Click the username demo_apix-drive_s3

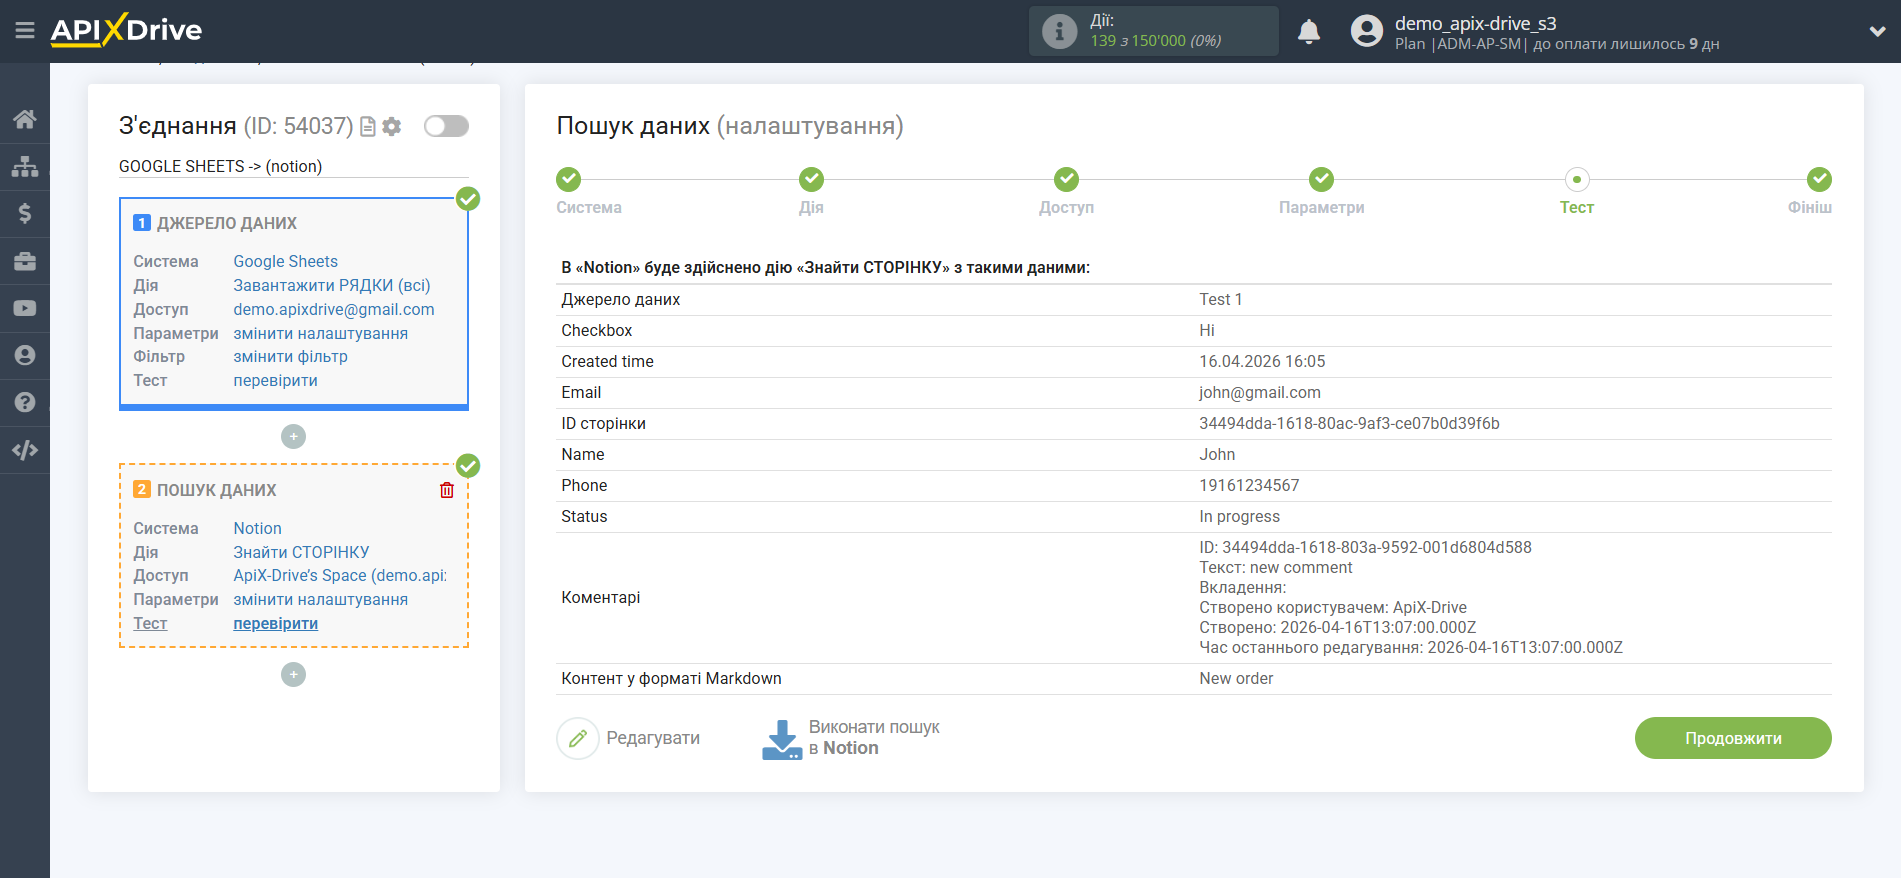pos(1475,23)
